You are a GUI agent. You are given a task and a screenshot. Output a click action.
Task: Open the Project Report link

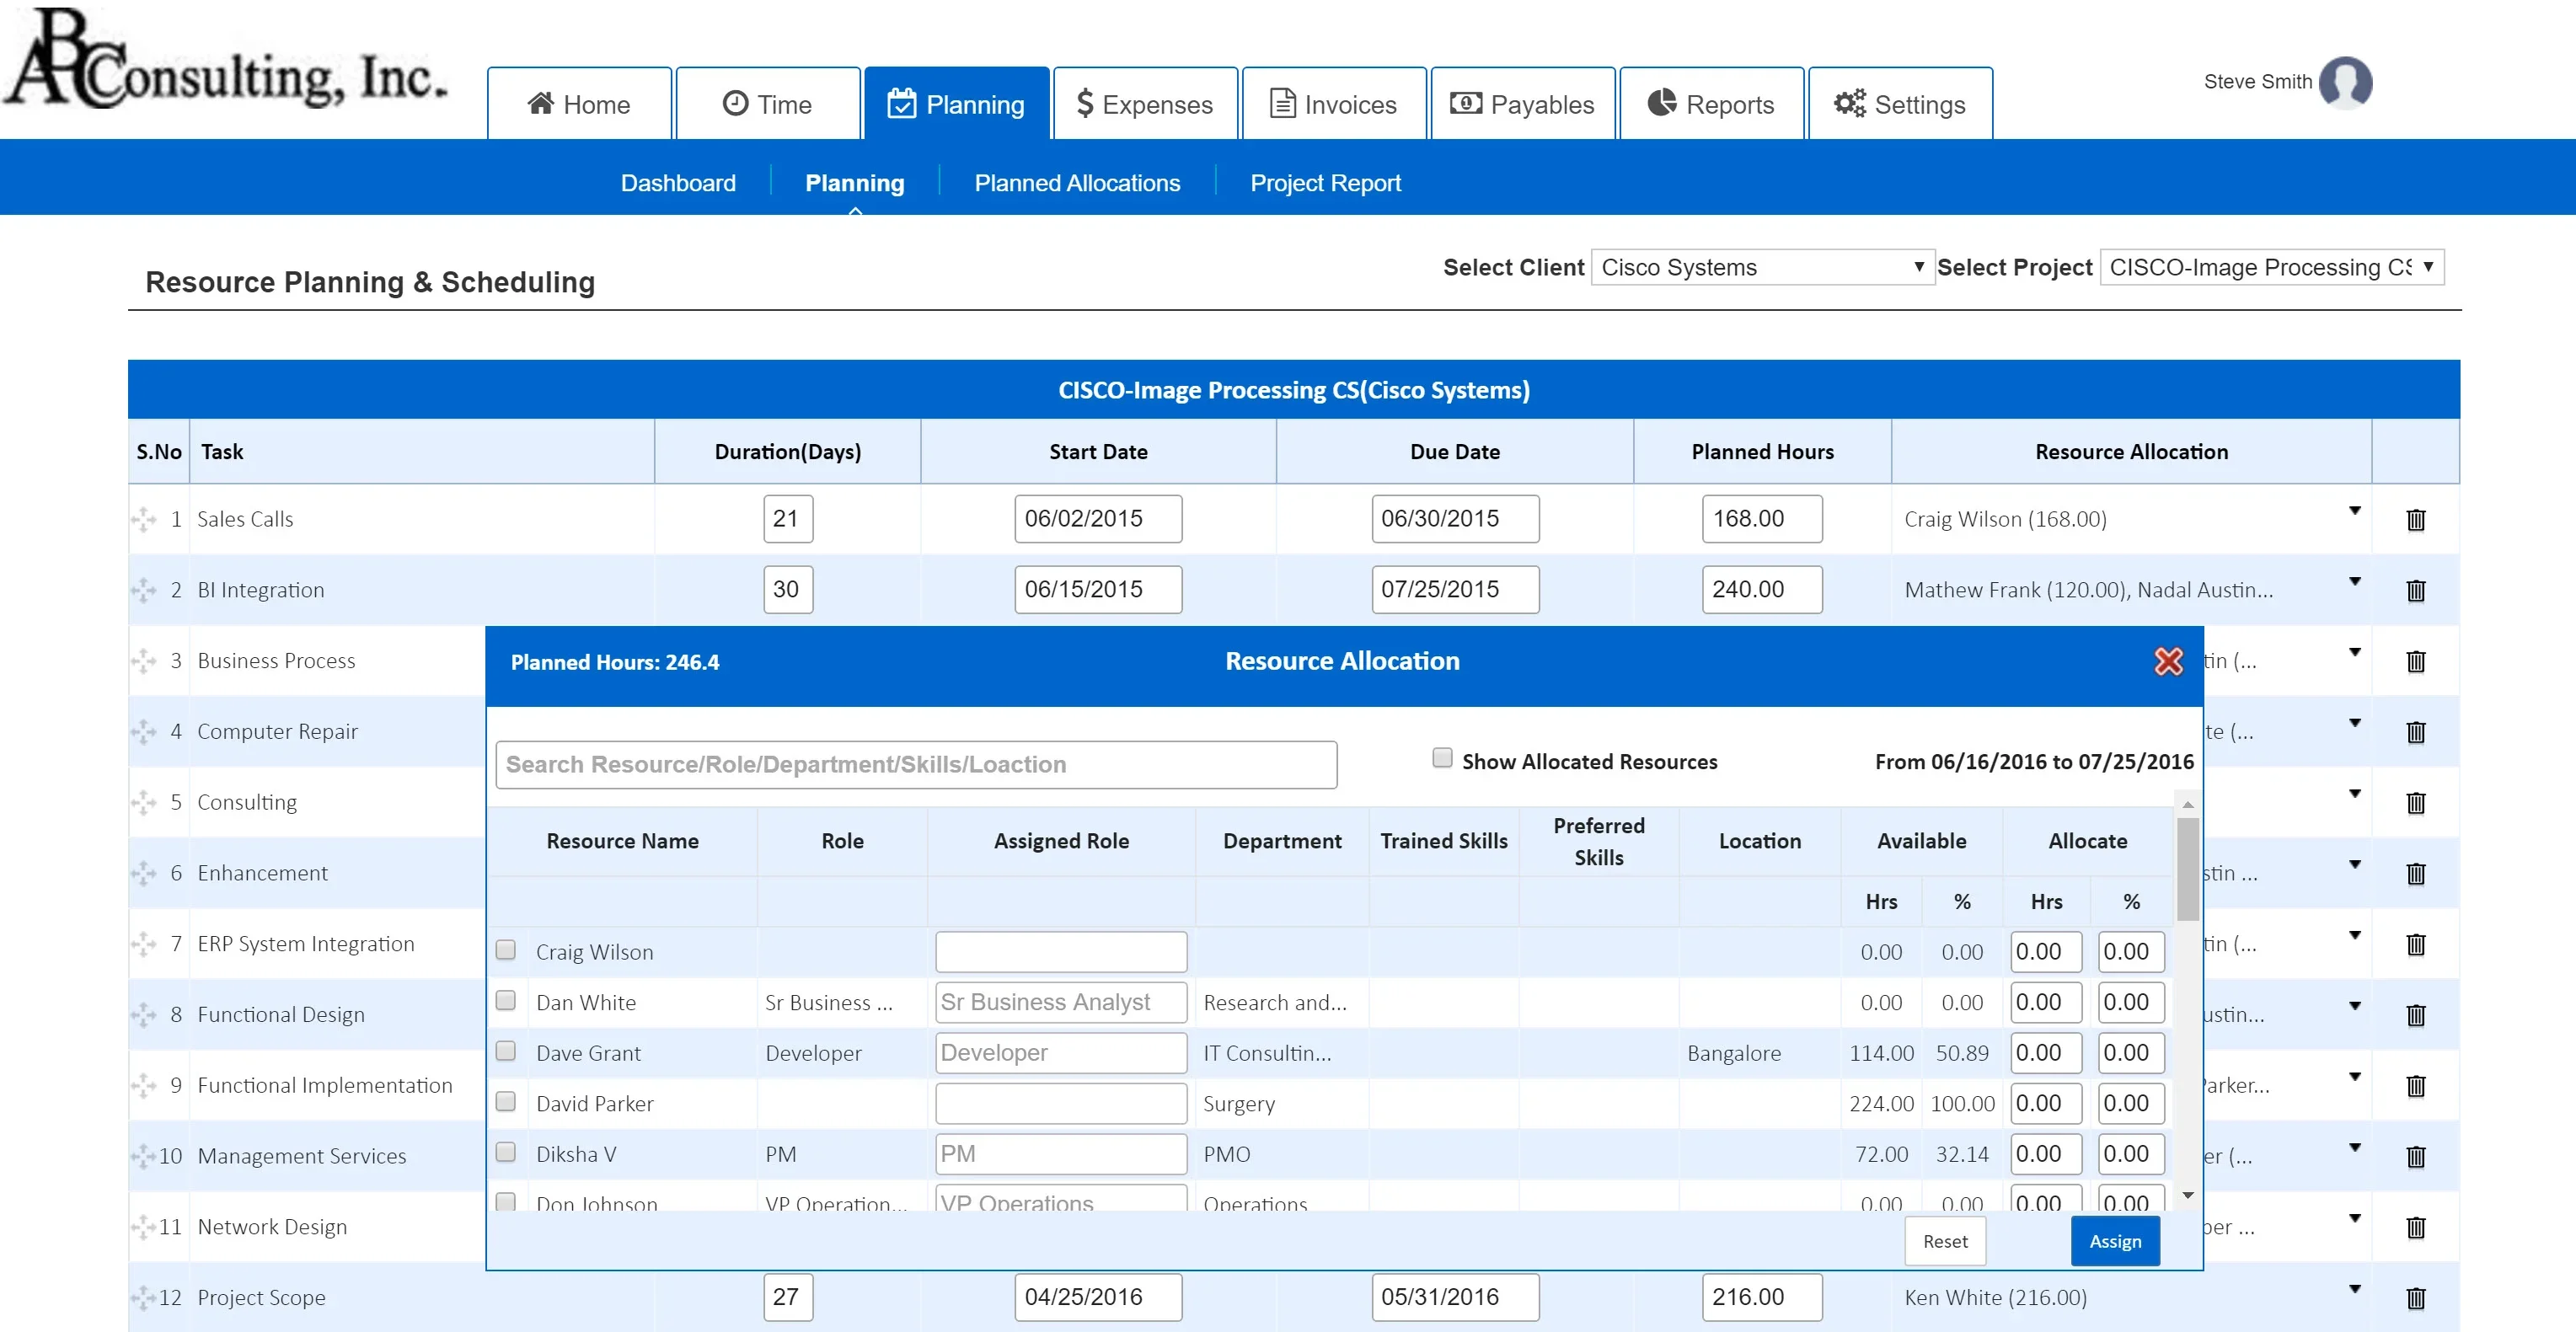[1325, 183]
